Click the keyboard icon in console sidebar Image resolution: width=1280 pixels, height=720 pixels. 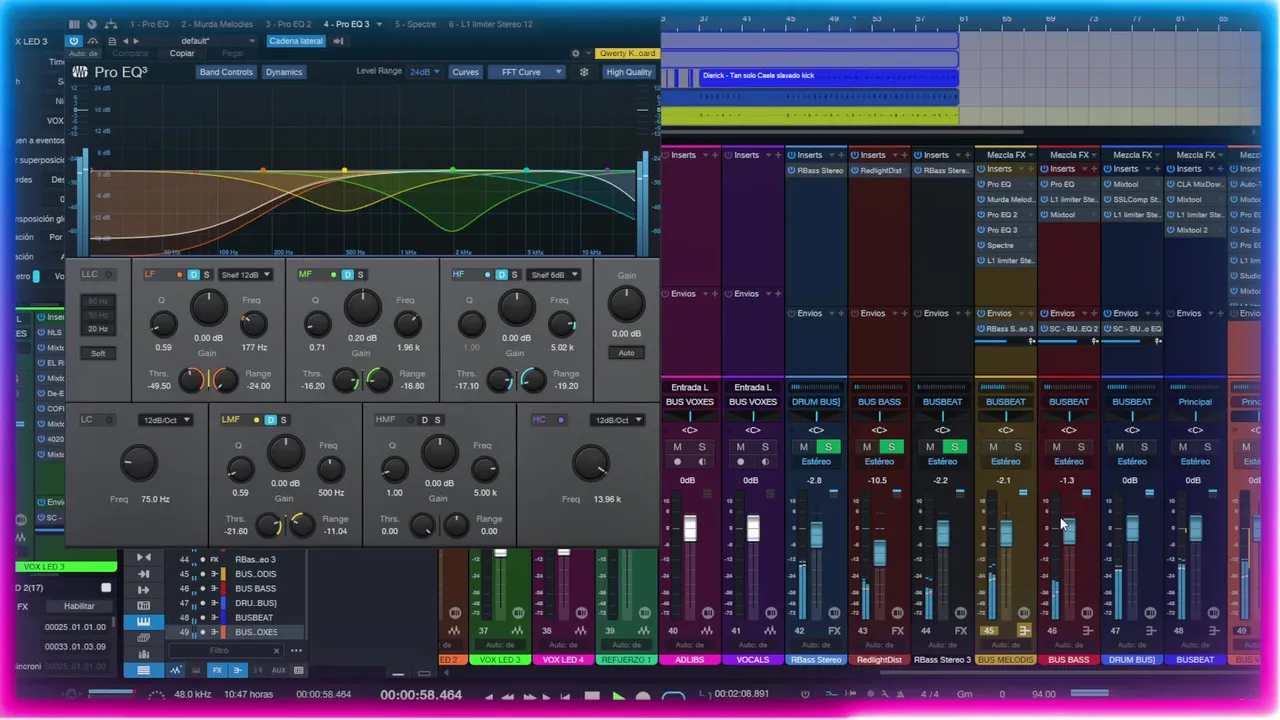click(144, 621)
